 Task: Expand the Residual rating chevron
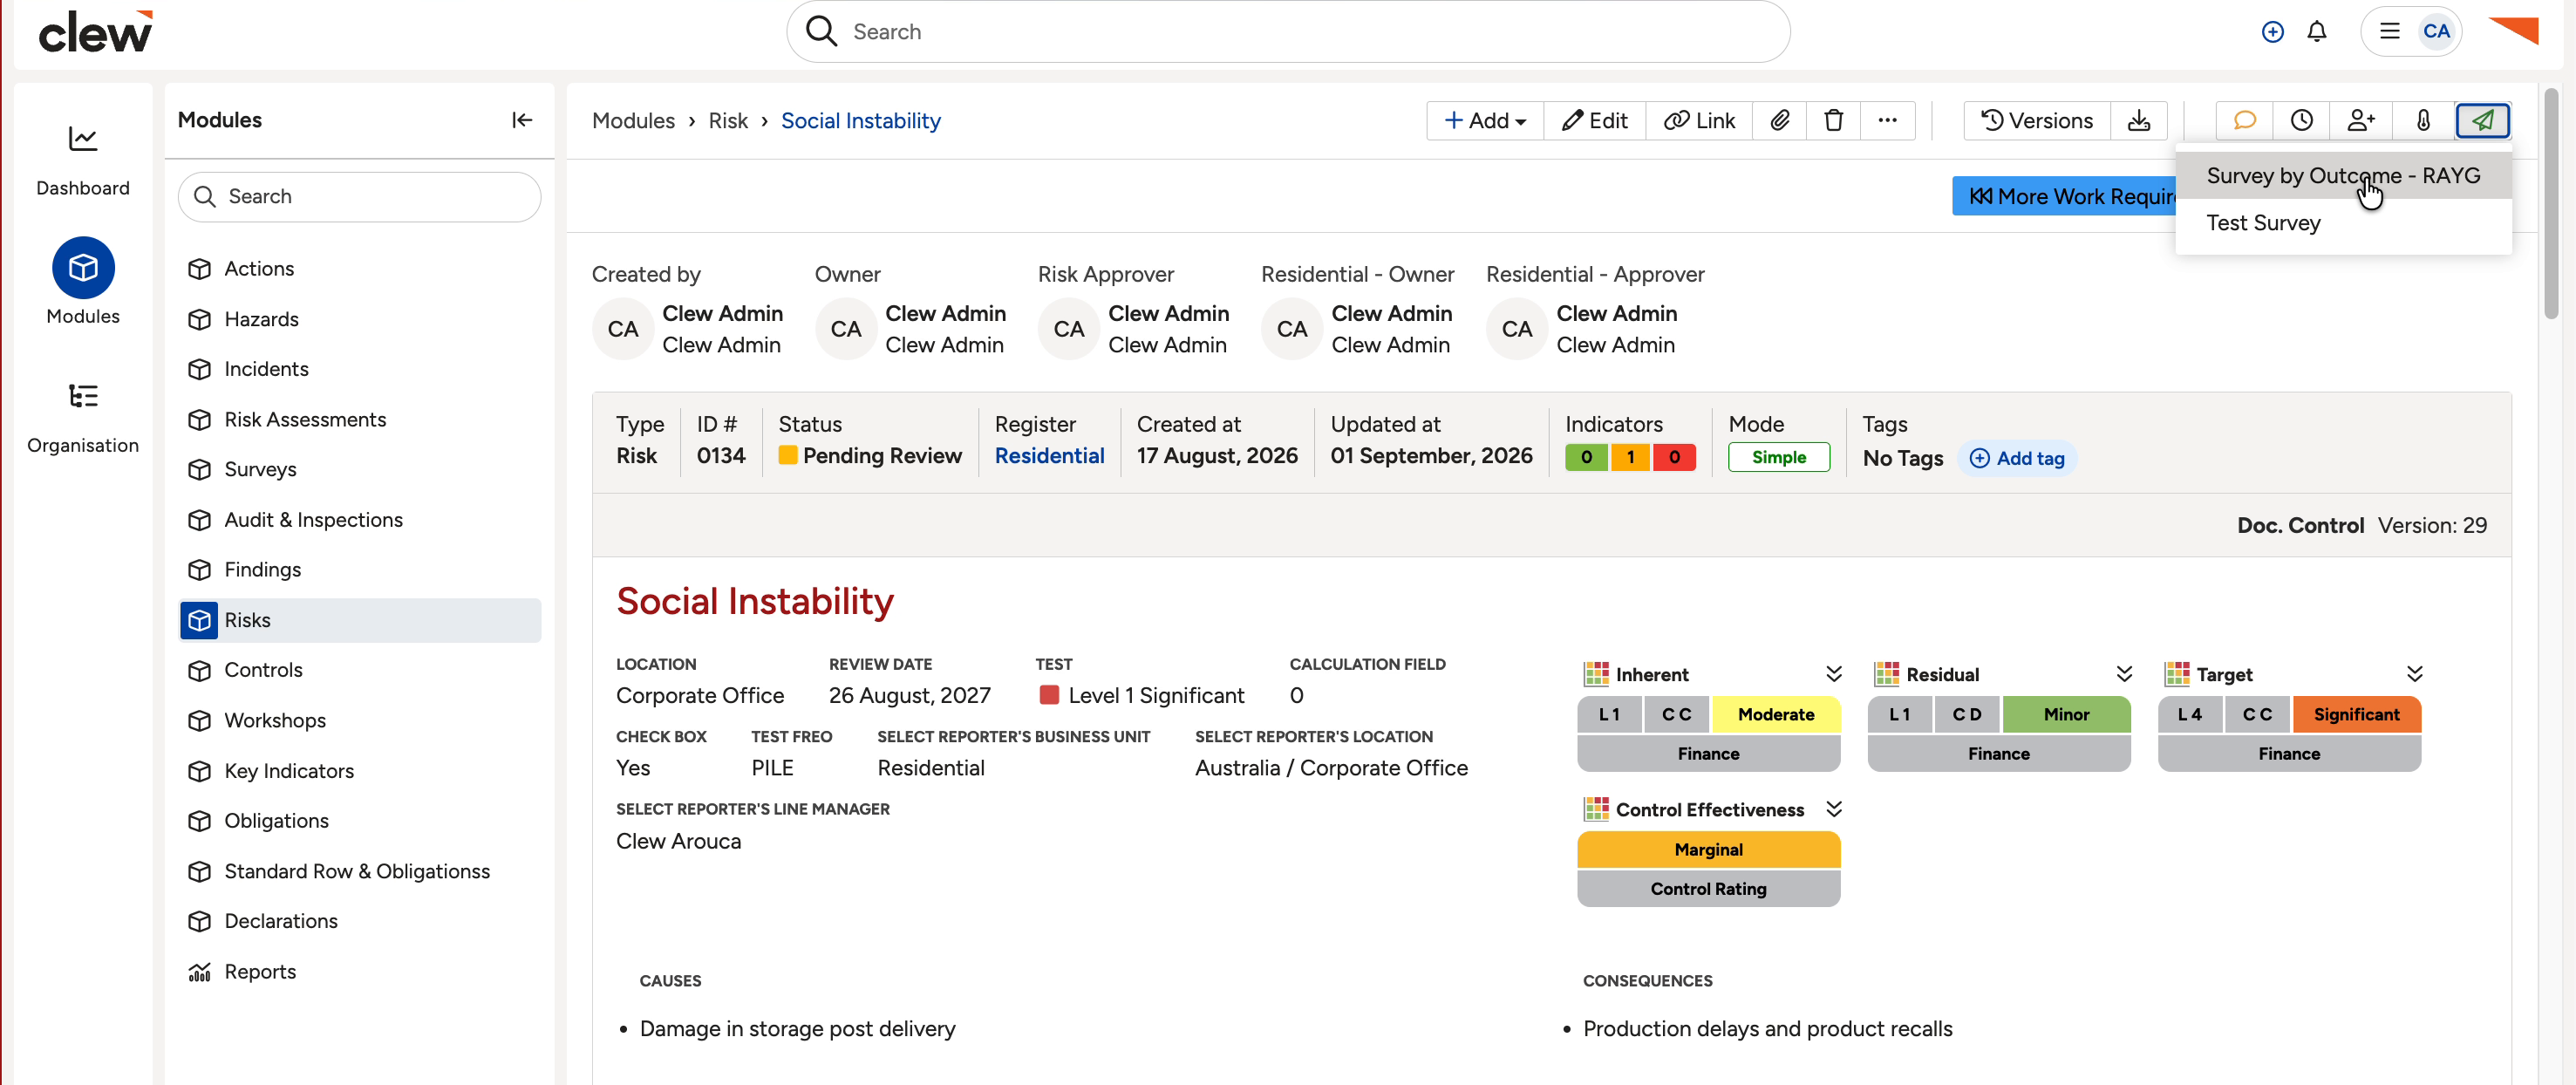(2124, 673)
